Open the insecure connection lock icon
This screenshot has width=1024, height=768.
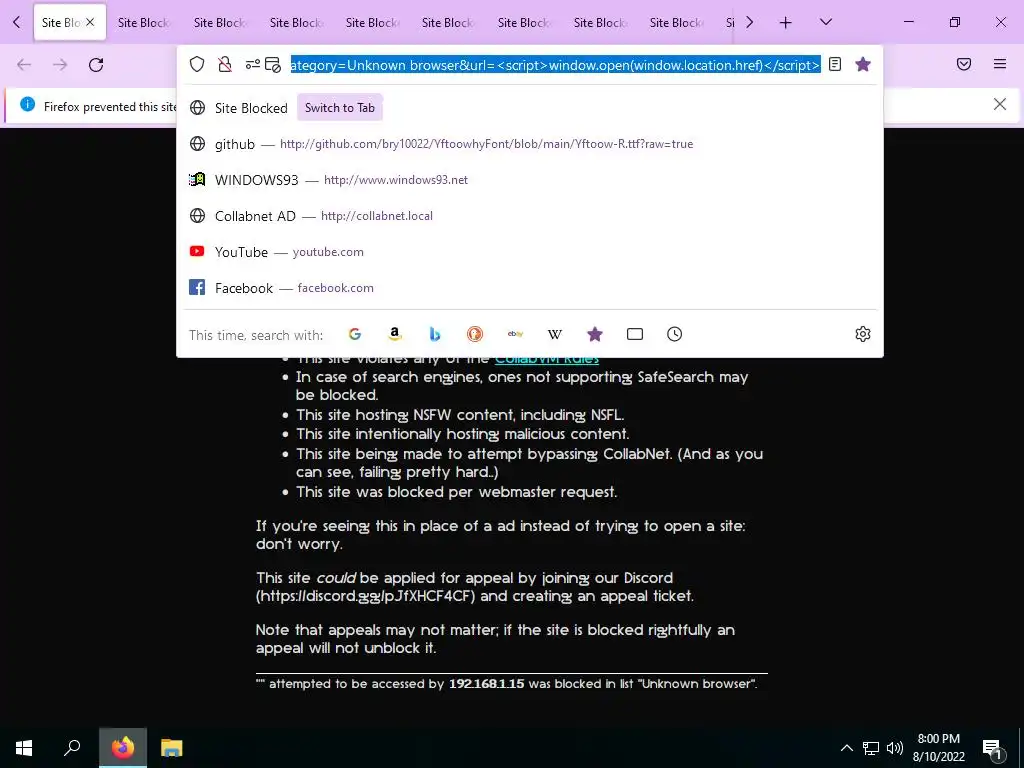point(225,64)
